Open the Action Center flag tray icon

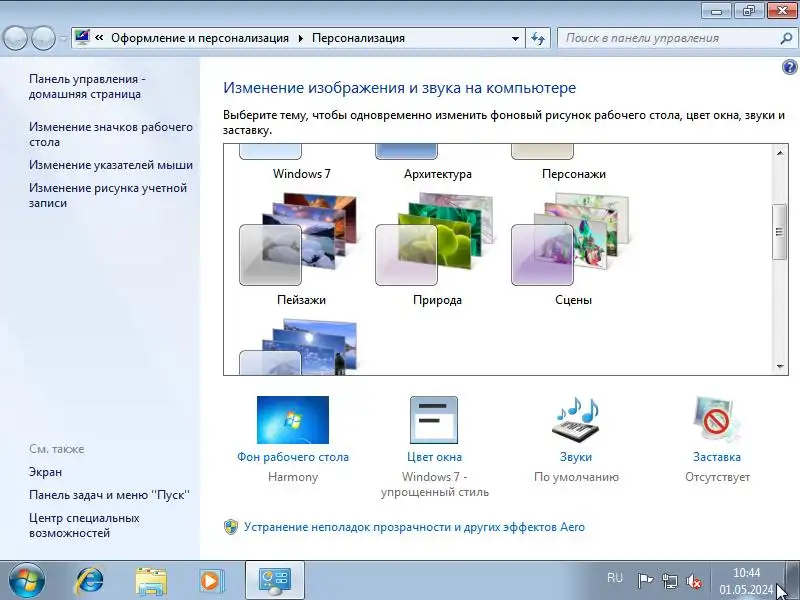click(x=645, y=580)
